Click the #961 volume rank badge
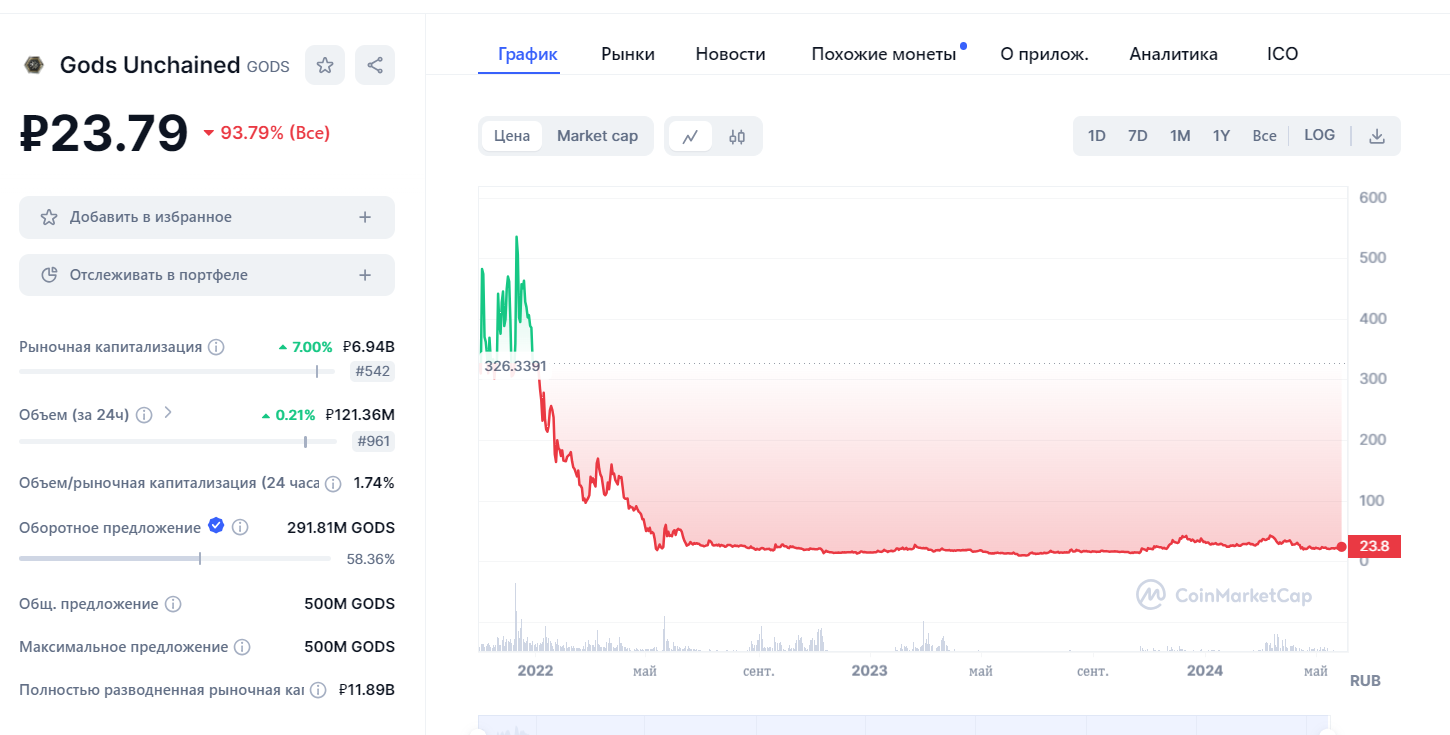 (373, 441)
